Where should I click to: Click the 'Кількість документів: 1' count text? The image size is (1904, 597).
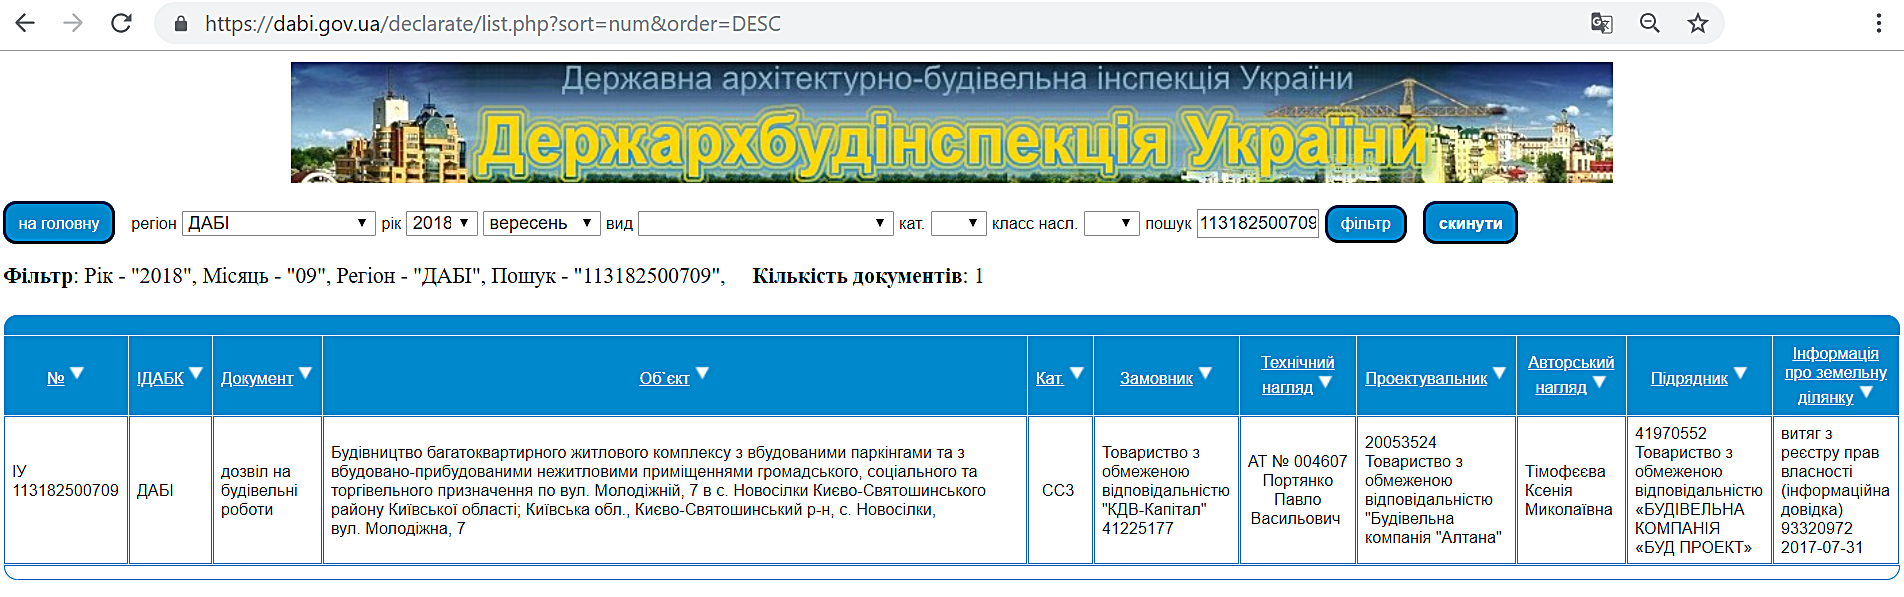pos(868,276)
